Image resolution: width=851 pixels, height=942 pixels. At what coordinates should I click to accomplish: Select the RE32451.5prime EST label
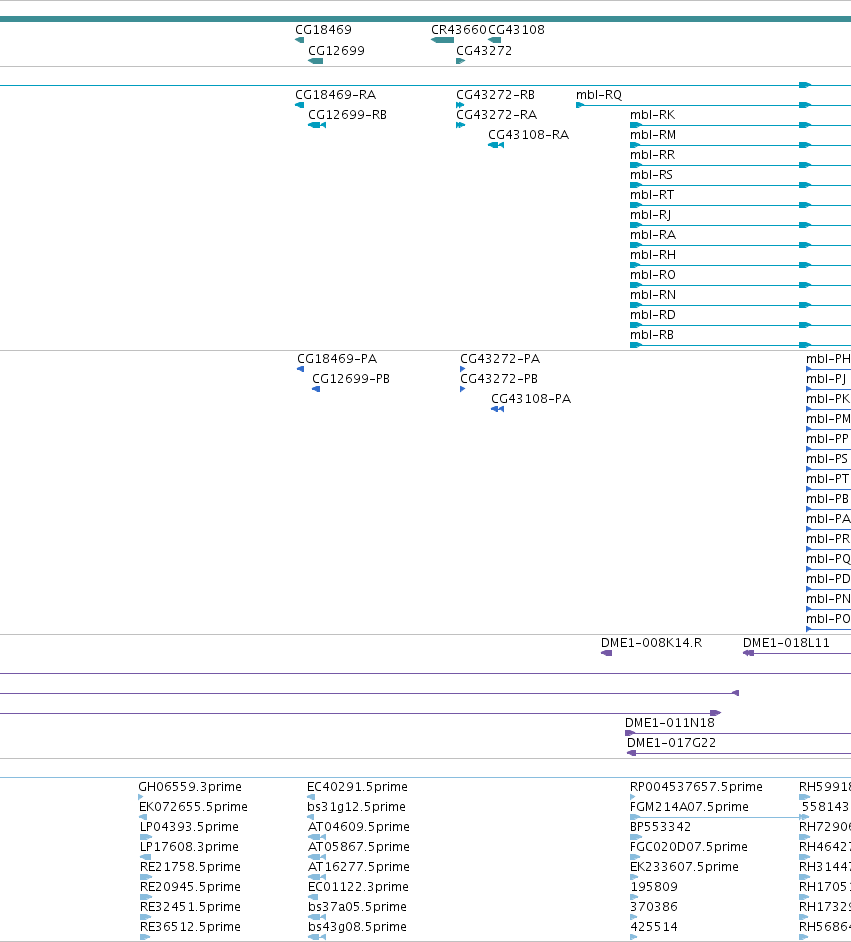[190, 907]
